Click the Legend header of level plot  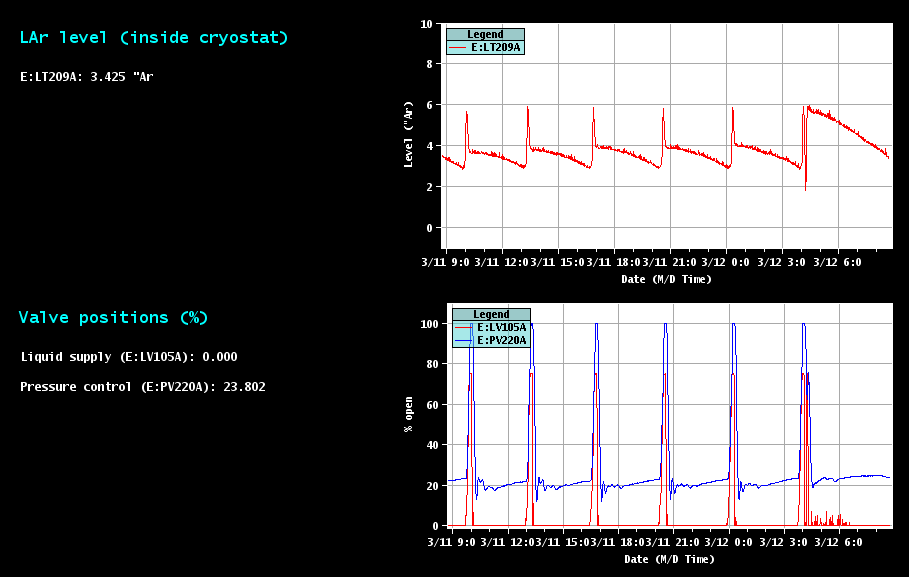click(x=485, y=34)
